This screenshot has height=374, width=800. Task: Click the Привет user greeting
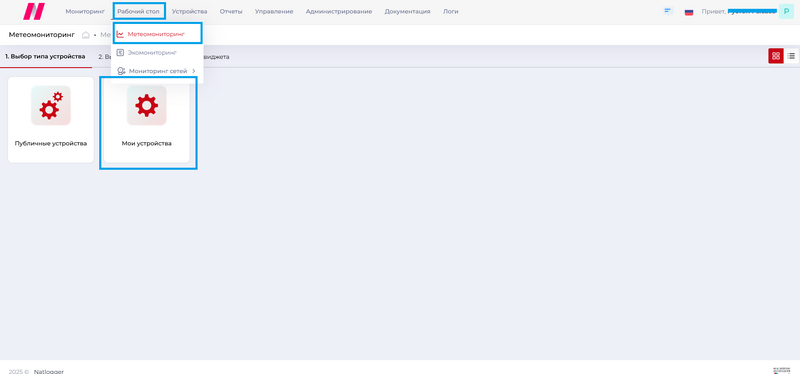pyautogui.click(x=739, y=11)
